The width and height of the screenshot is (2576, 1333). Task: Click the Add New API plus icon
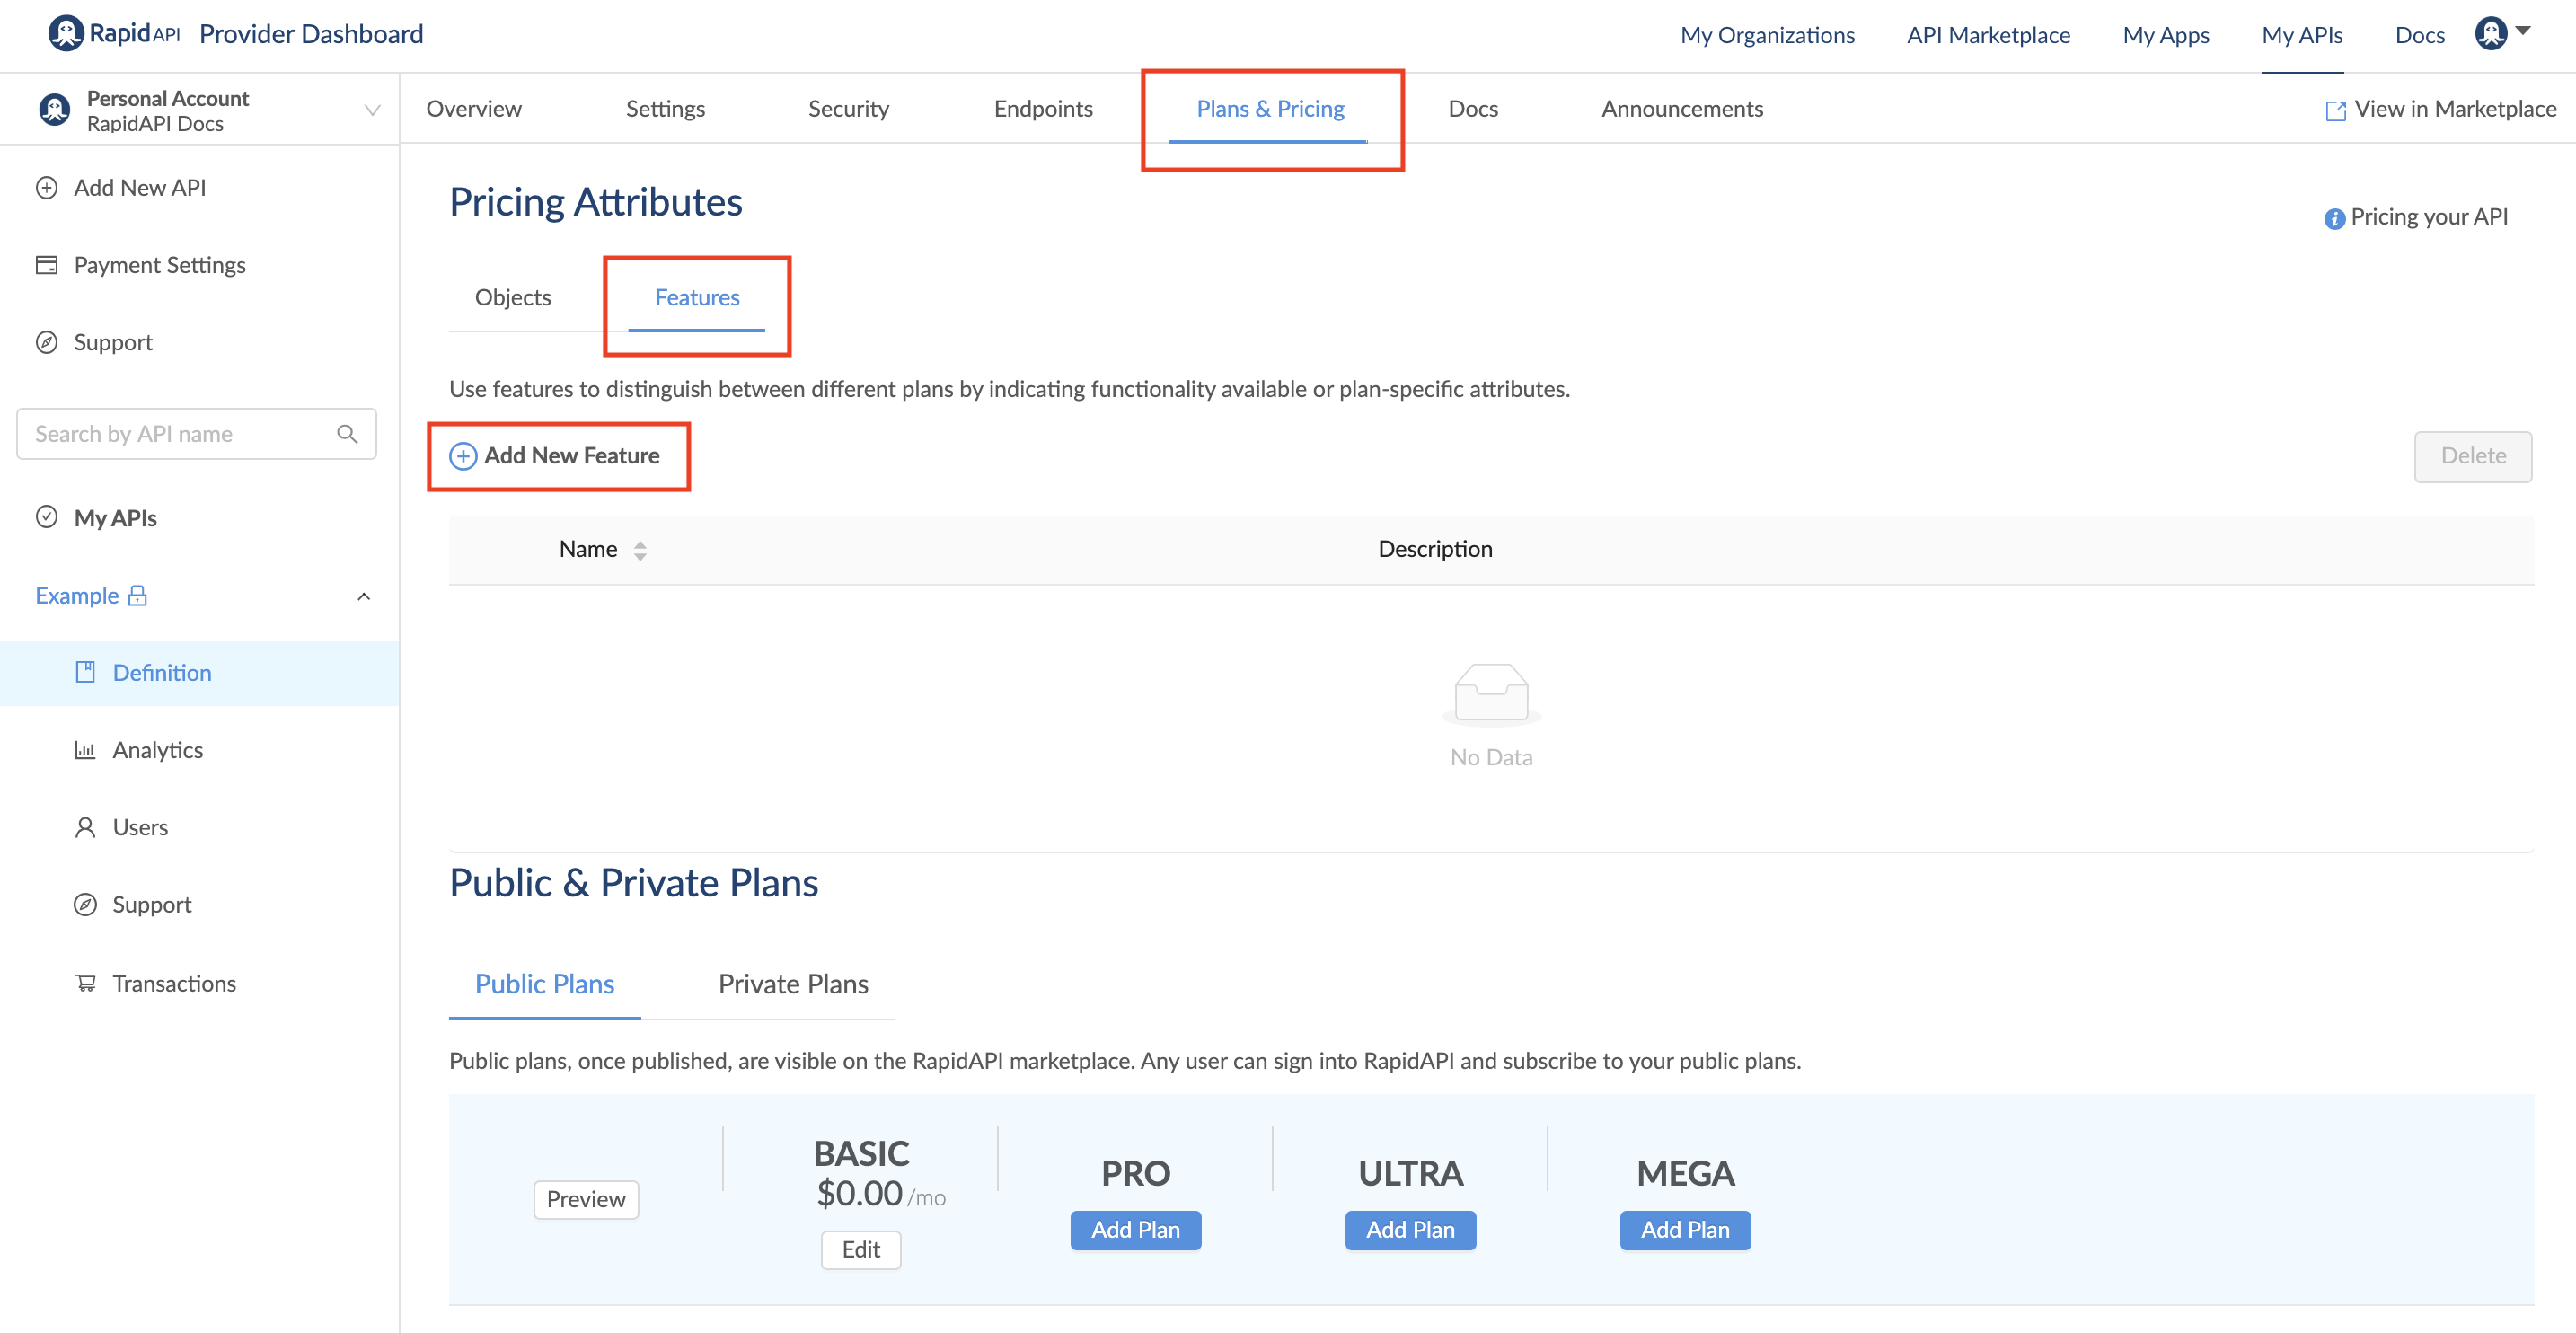pos(47,188)
